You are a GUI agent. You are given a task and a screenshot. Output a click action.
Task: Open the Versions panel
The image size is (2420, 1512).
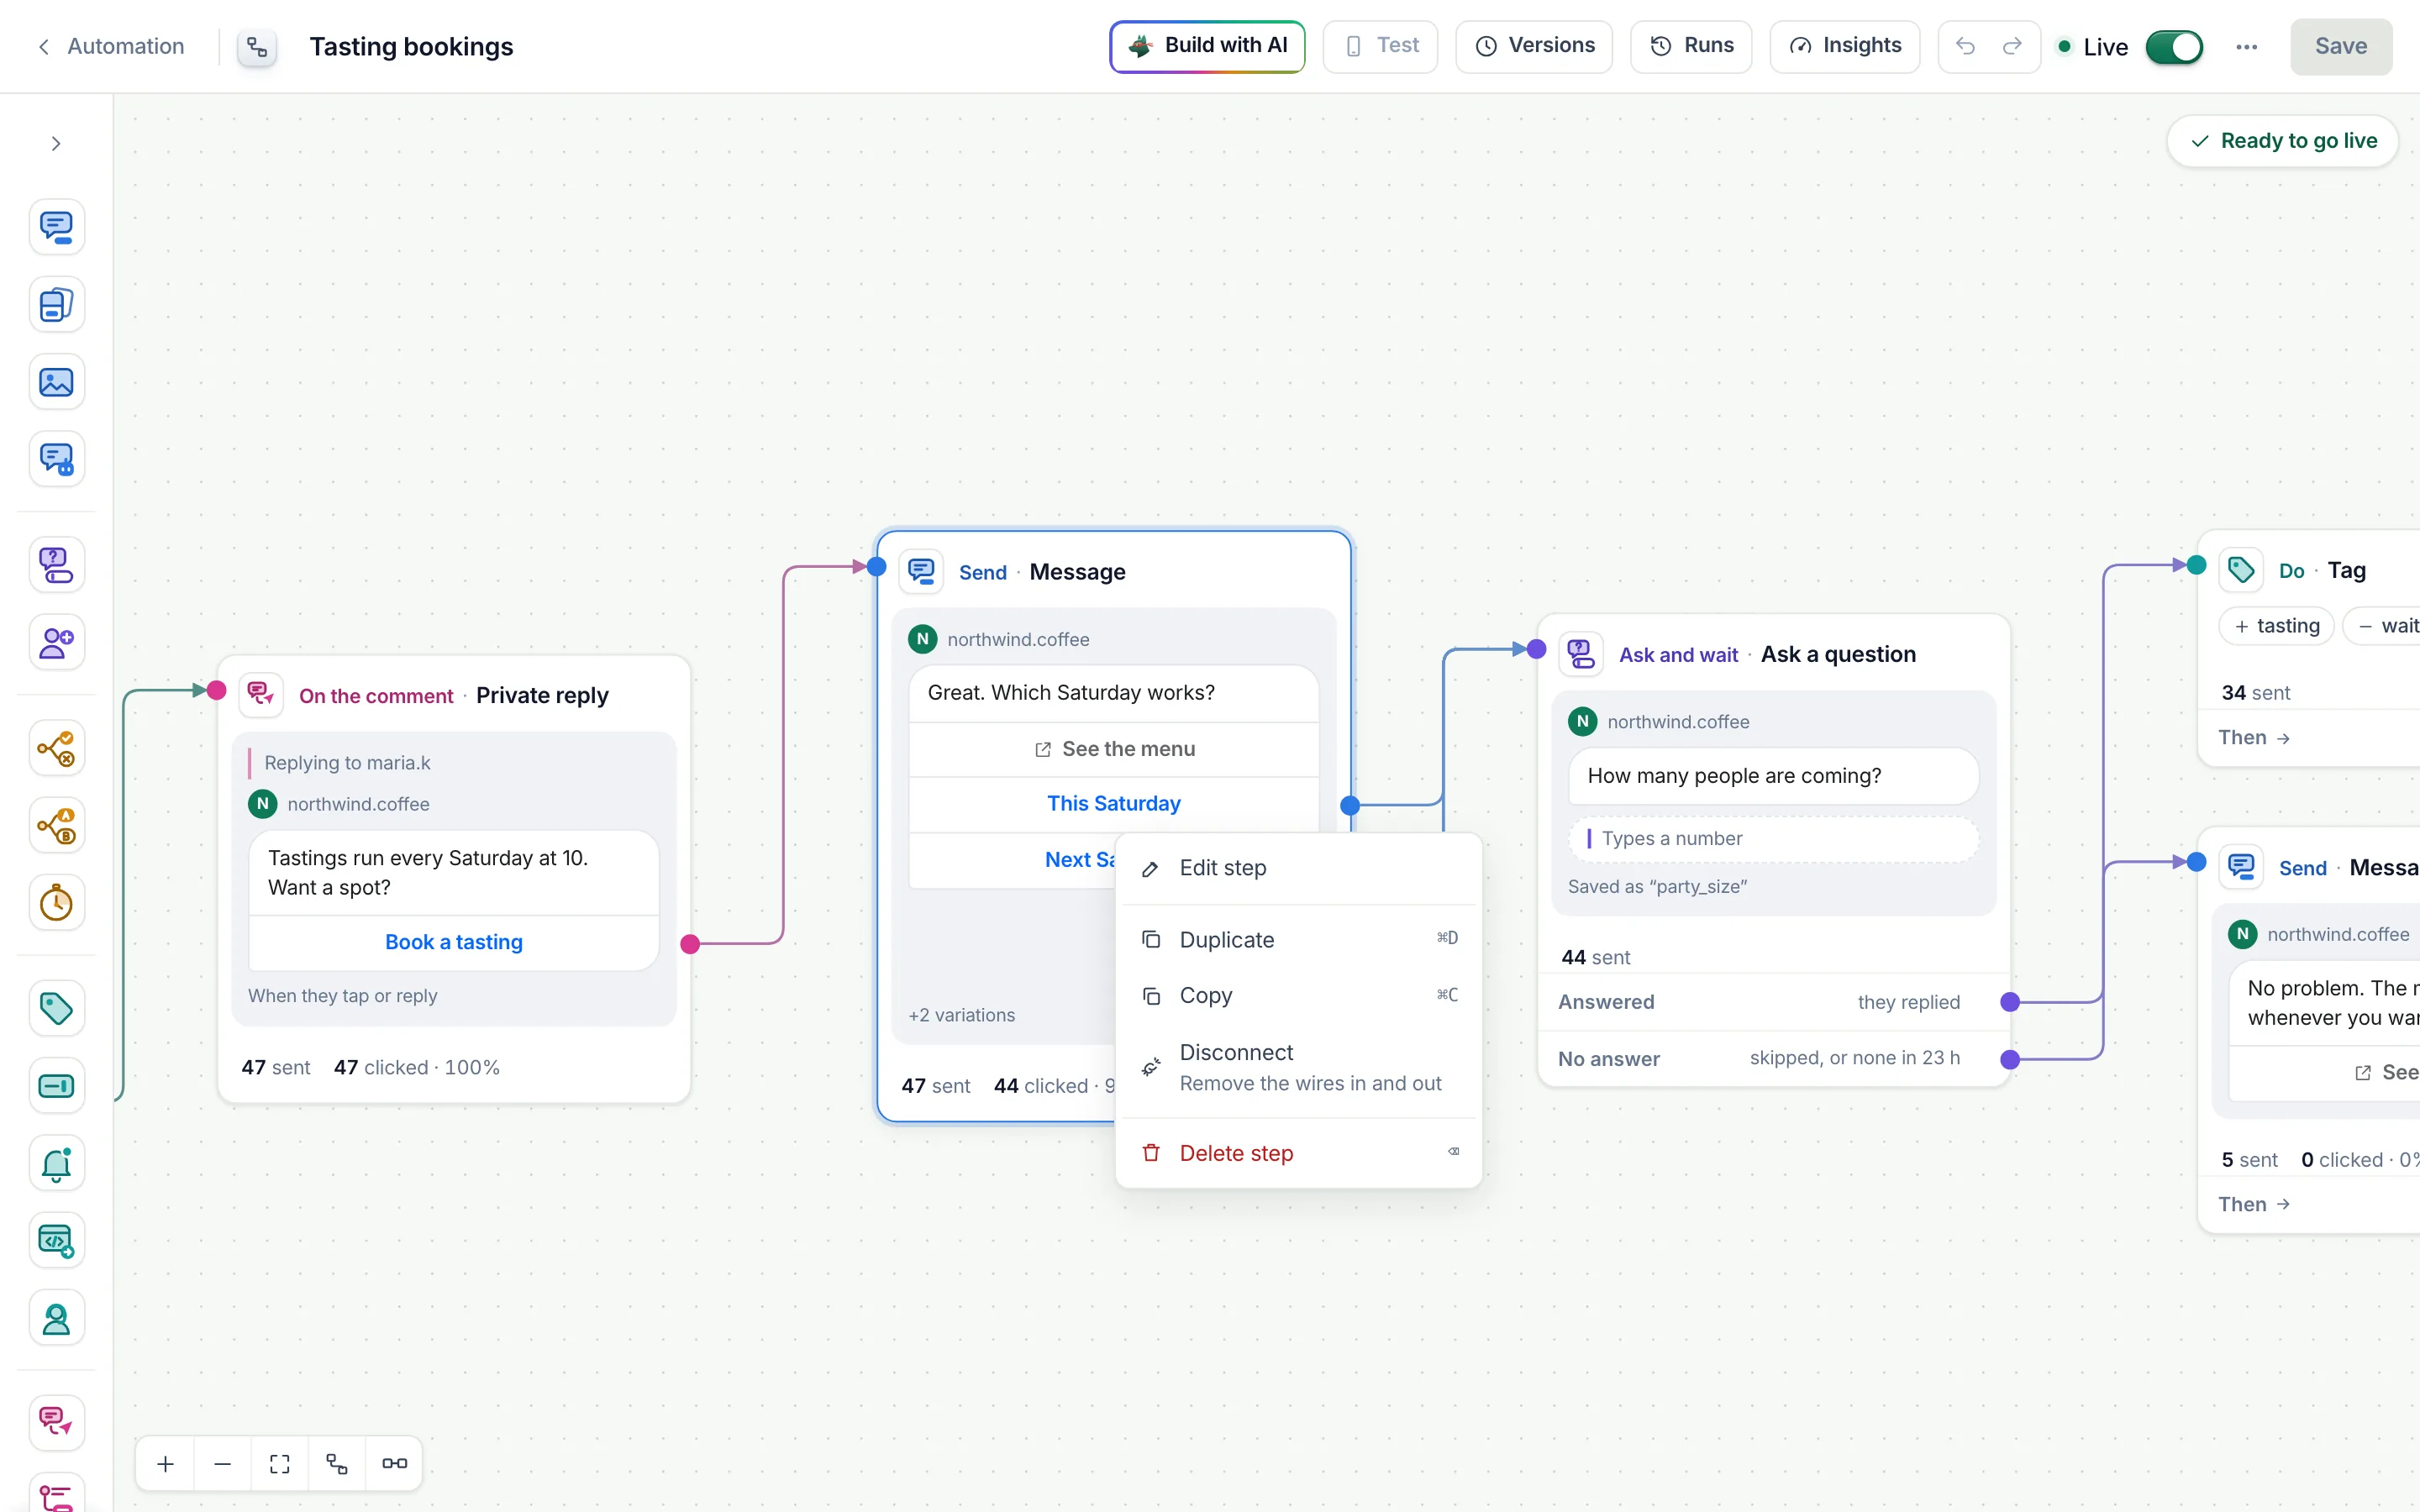(1533, 46)
